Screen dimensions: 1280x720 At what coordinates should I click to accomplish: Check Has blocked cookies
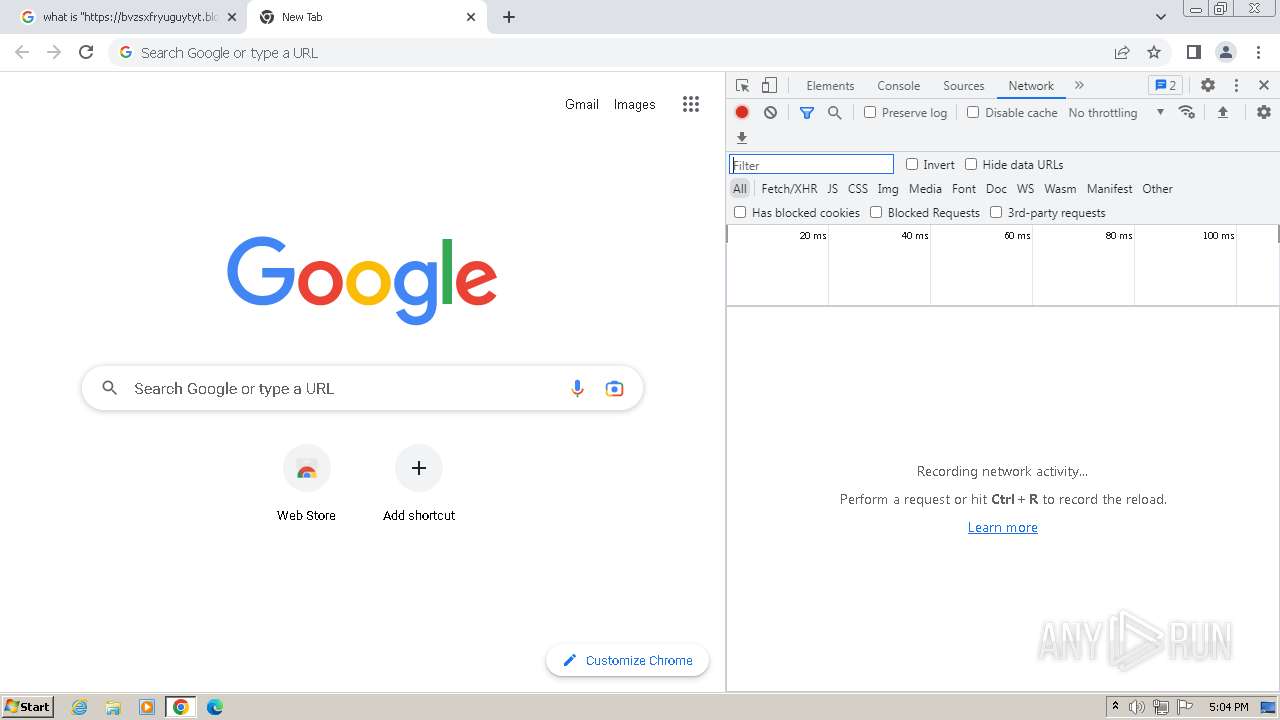point(740,213)
